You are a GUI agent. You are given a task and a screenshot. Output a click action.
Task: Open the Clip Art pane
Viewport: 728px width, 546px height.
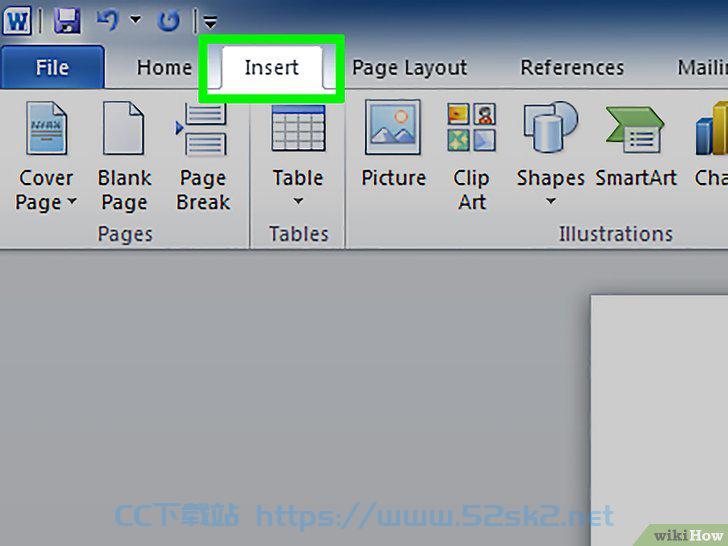(x=471, y=156)
